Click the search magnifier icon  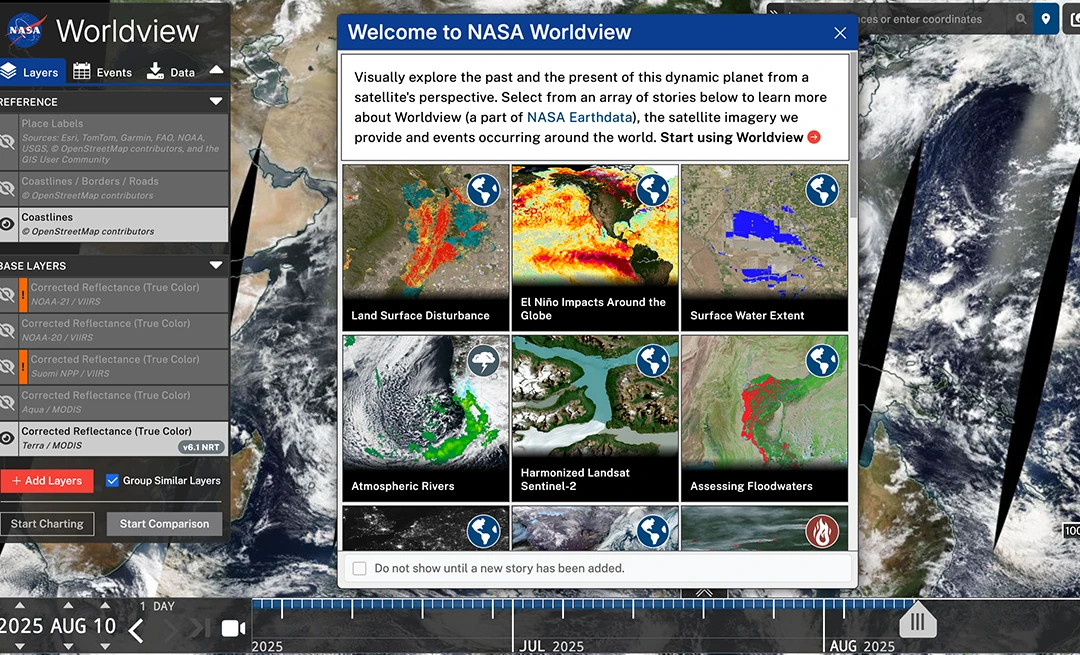click(1021, 19)
